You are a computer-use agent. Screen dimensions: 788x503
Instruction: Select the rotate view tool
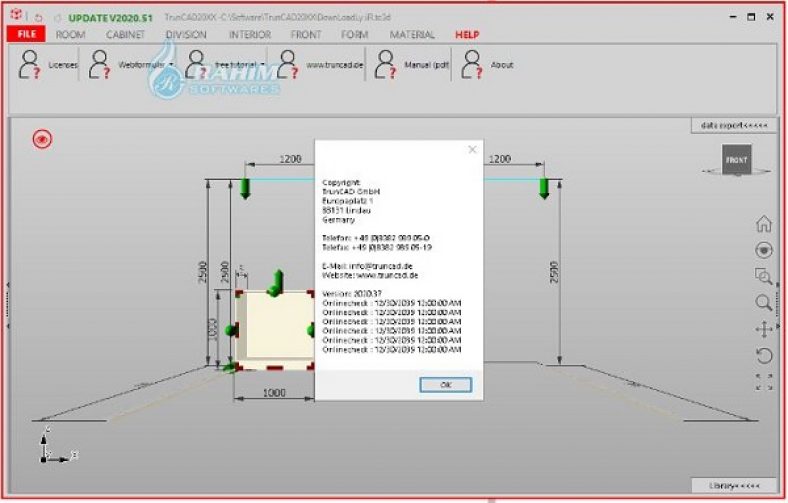coord(764,356)
